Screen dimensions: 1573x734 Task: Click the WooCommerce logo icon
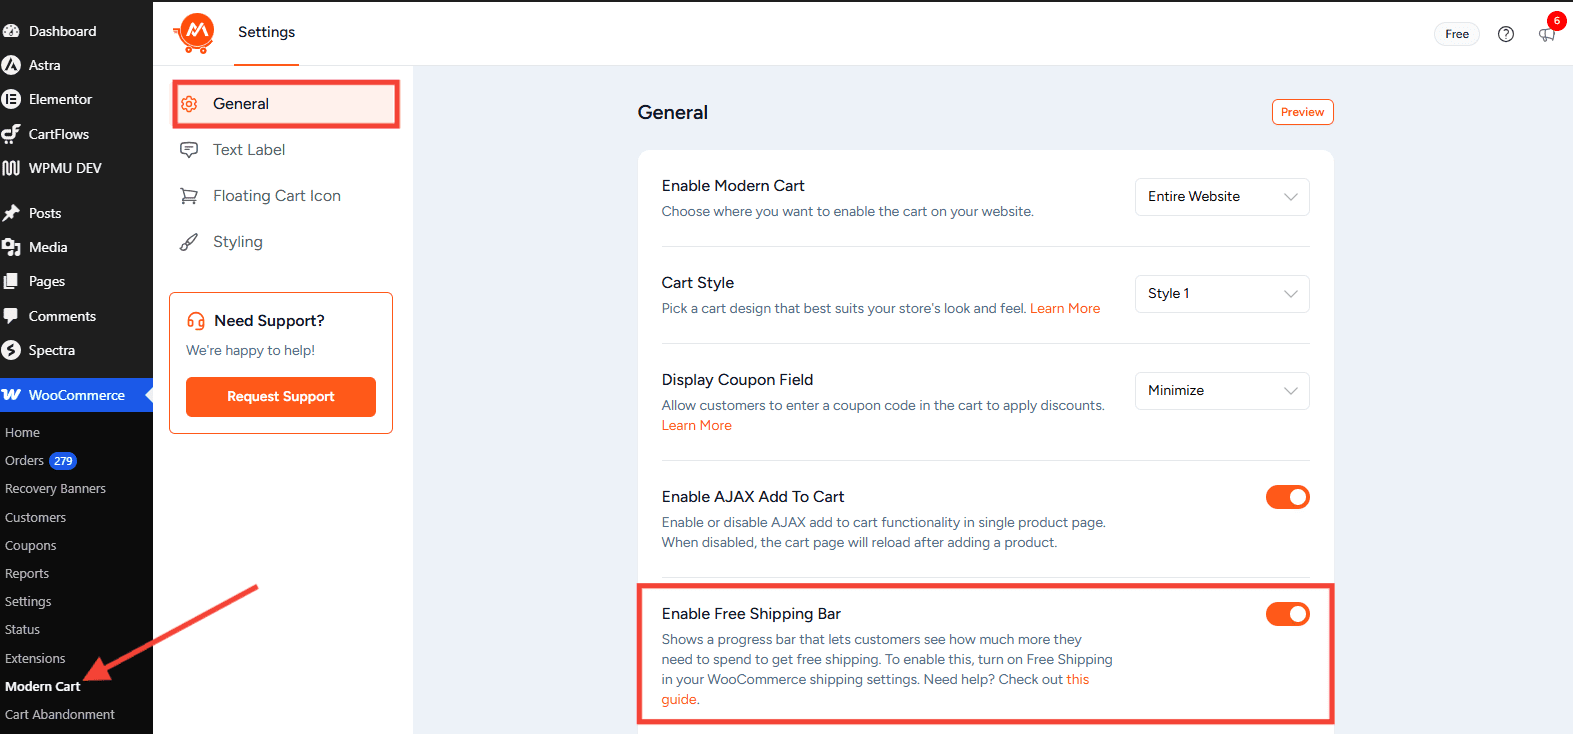11,395
